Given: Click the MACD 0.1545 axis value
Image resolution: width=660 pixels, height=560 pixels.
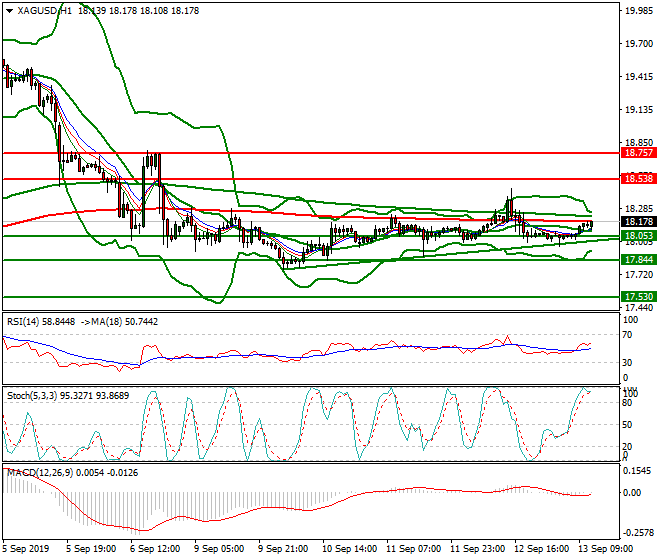Looking at the screenshot, I should 636,471.
